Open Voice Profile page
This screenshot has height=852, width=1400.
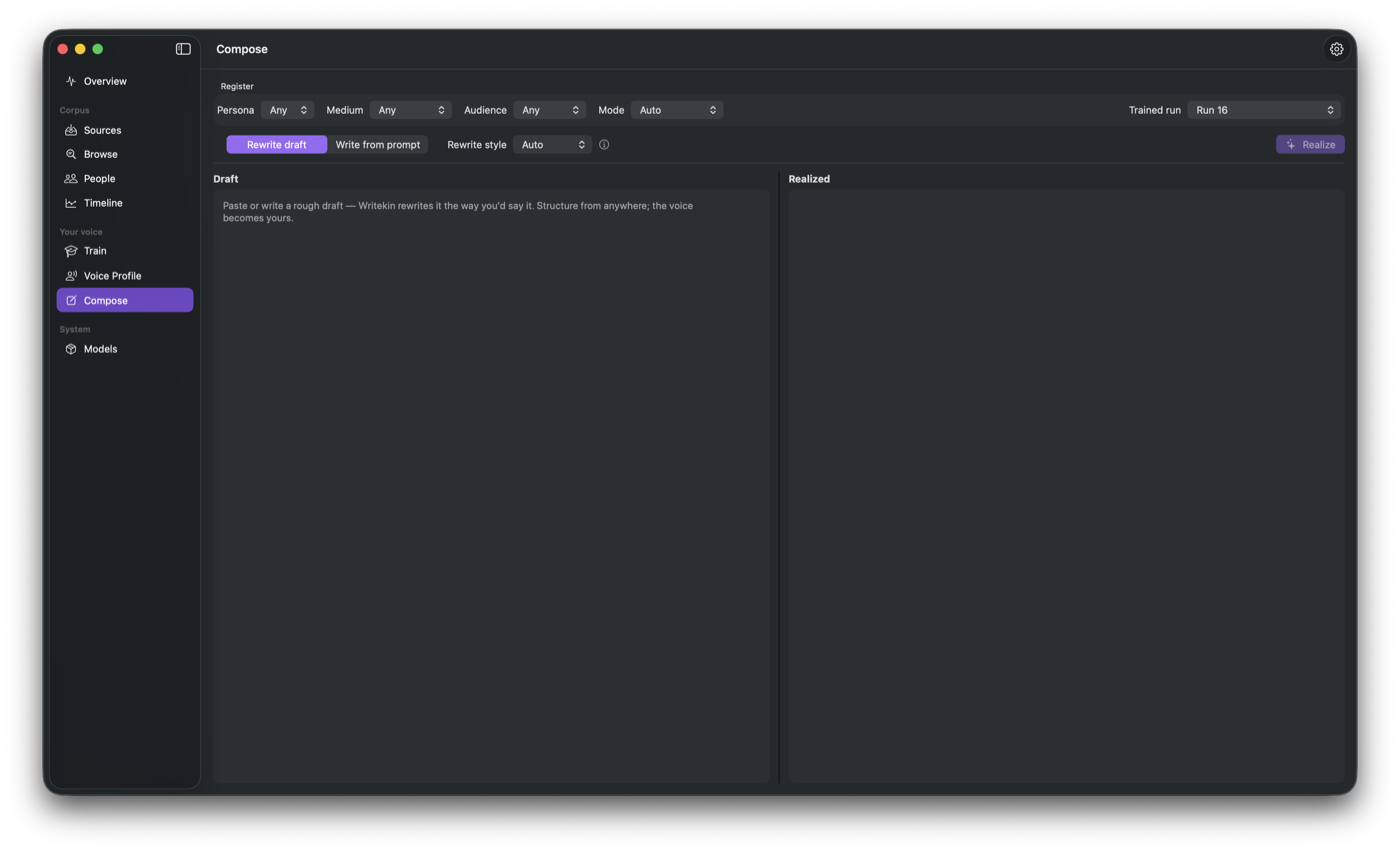click(x=125, y=276)
